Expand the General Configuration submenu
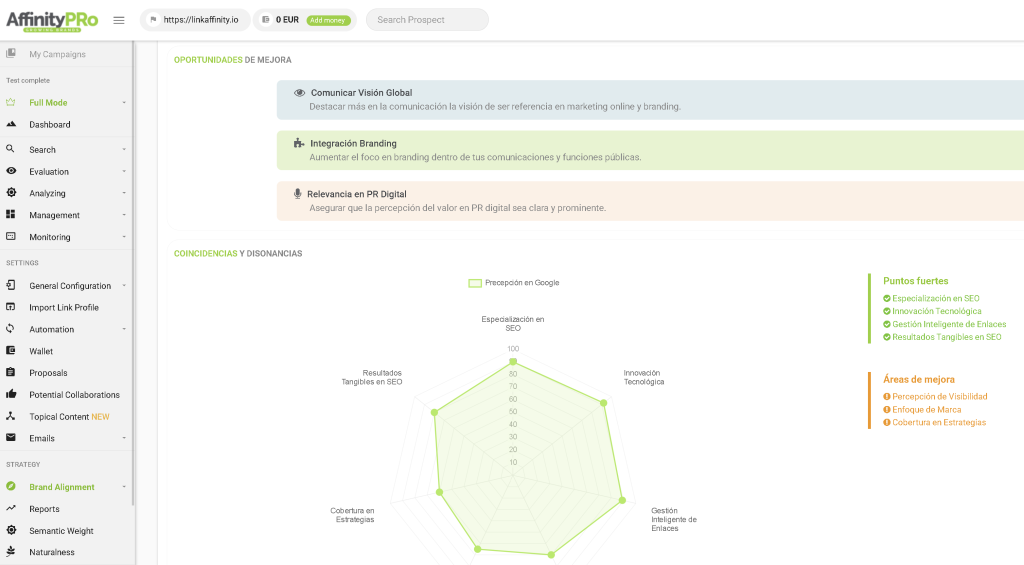The height and width of the screenshot is (565, 1024). 124,286
